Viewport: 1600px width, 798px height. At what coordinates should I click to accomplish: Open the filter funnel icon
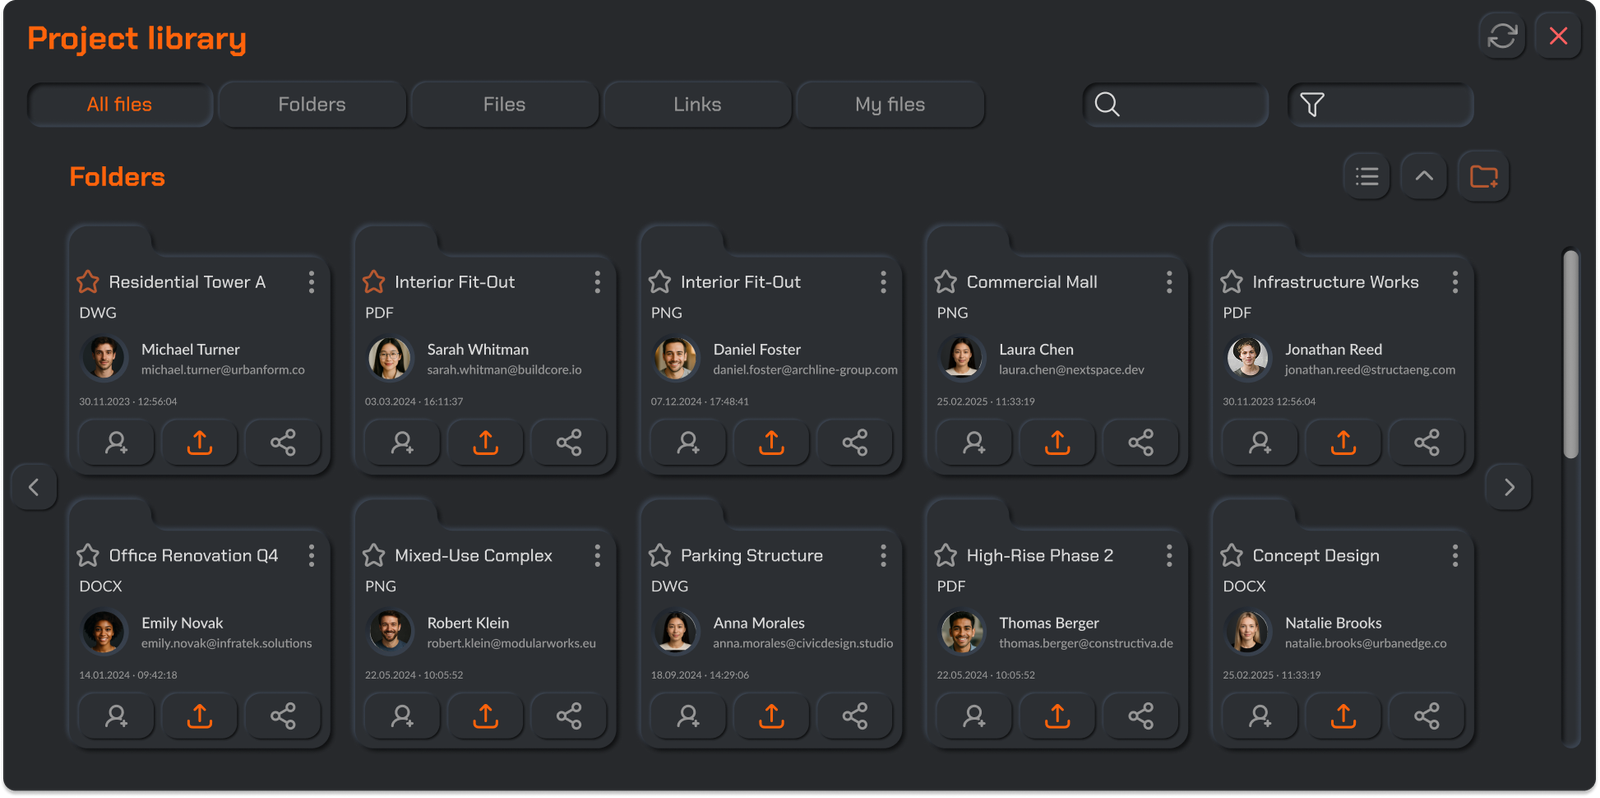pos(1312,104)
